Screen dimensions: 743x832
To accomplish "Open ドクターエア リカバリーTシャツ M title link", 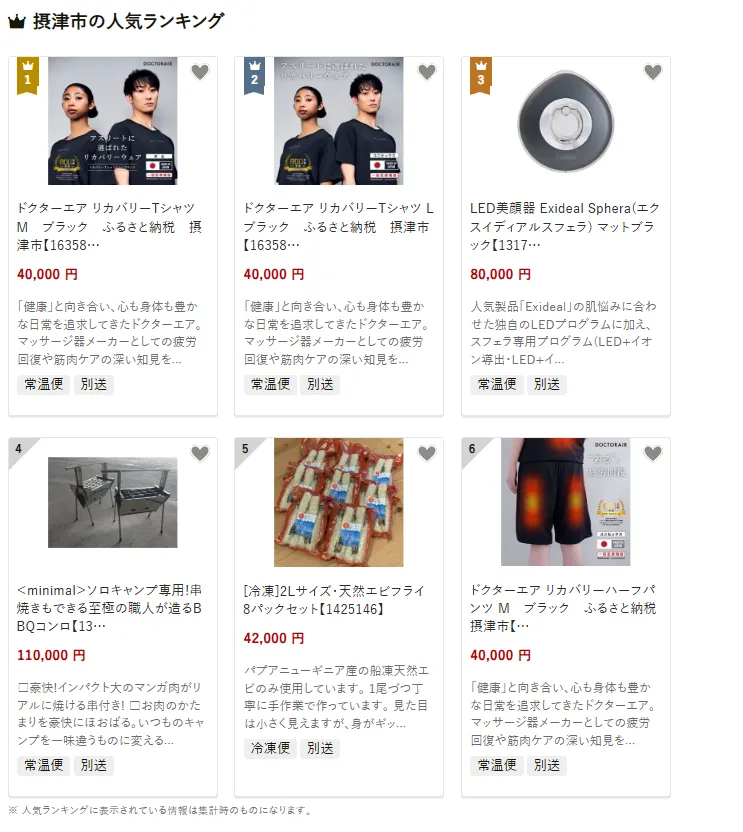I will click(x=109, y=227).
